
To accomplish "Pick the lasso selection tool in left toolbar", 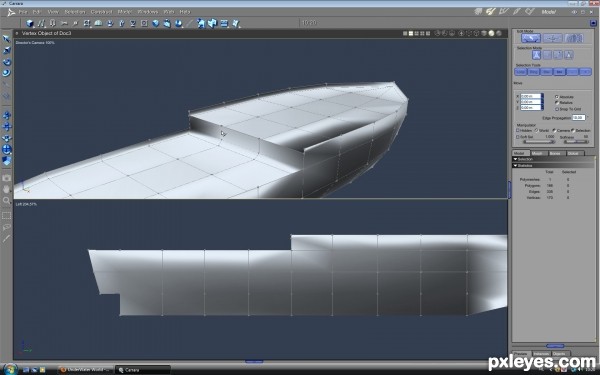I will 7,227.
